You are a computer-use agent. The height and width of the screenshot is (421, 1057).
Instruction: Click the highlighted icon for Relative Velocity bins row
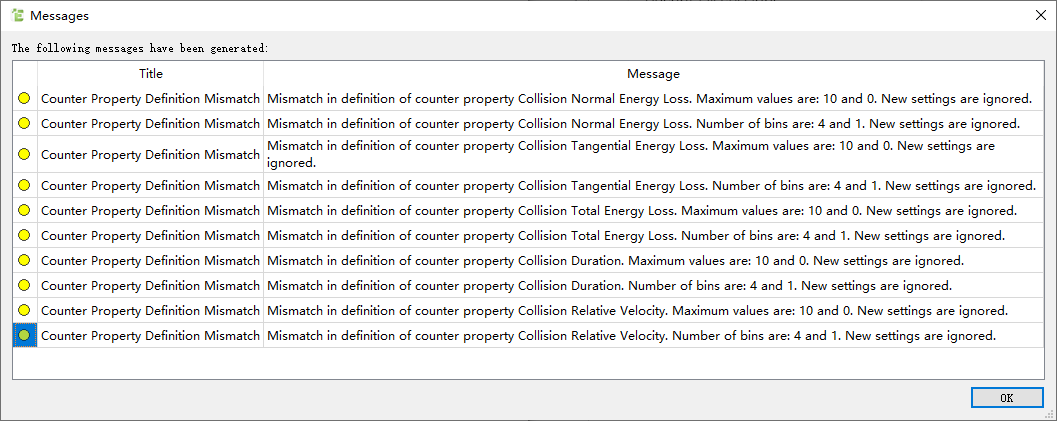tap(24, 335)
